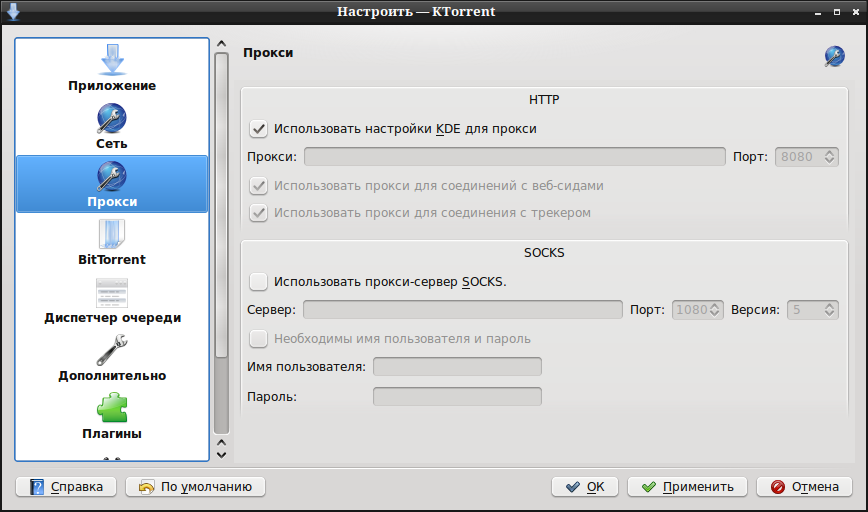Open the Дополнительно settings page
This screenshot has height=512, width=868.
[112, 358]
